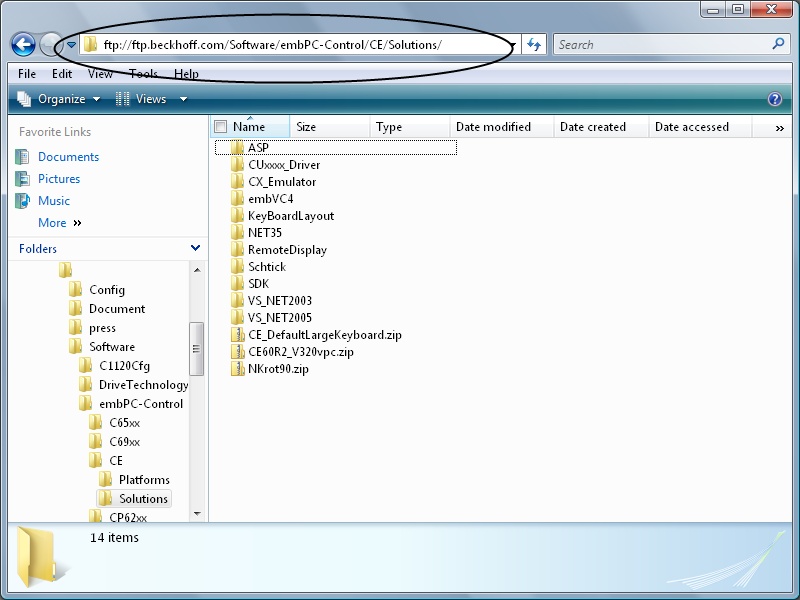
Task: Select C1120Cfg in the folder tree
Action: 124,366
